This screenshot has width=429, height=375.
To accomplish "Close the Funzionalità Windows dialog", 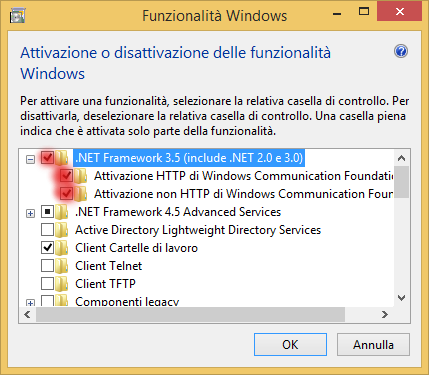I will 399,12.
